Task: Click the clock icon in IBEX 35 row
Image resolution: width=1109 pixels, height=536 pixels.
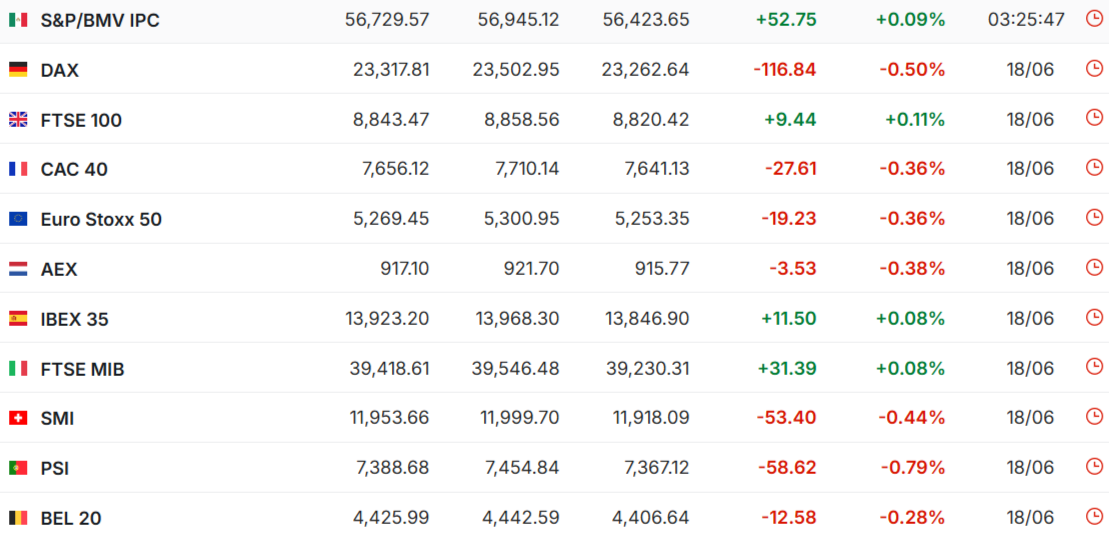Action: pyautogui.click(x=1093, y=317)
